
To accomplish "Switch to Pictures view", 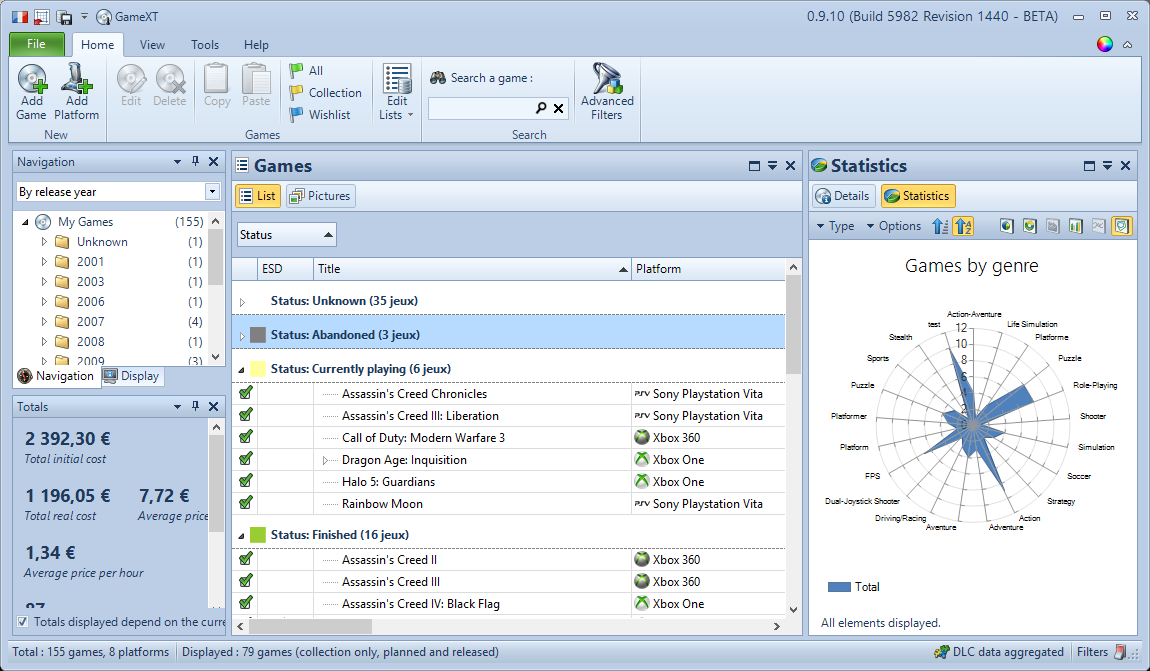I will point(321,196).
